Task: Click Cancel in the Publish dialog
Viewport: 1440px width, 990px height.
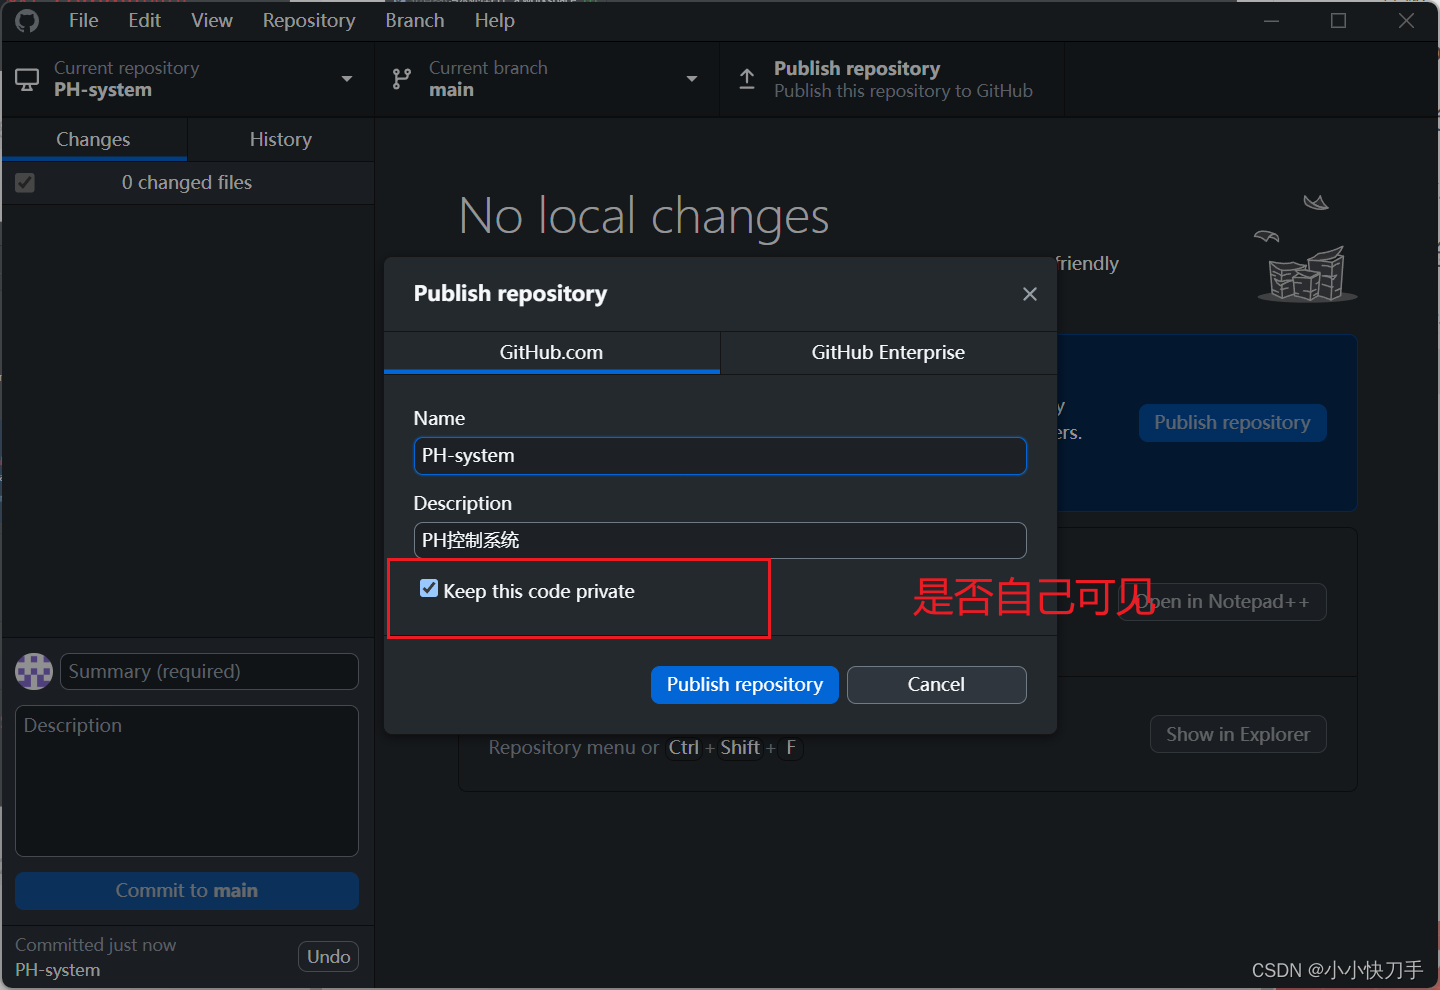Action: [x=936, y=685]
